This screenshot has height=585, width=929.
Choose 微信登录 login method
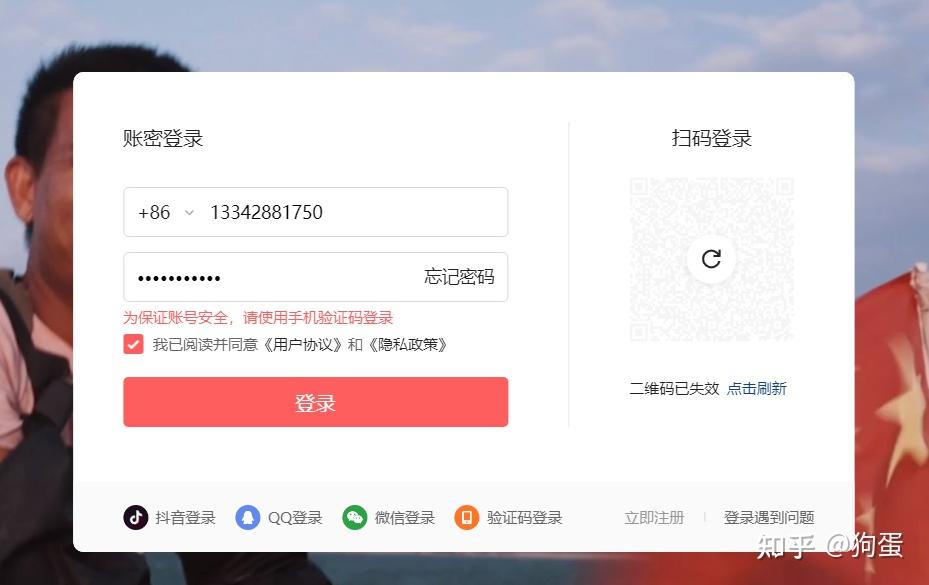click(x=389, y=517)
